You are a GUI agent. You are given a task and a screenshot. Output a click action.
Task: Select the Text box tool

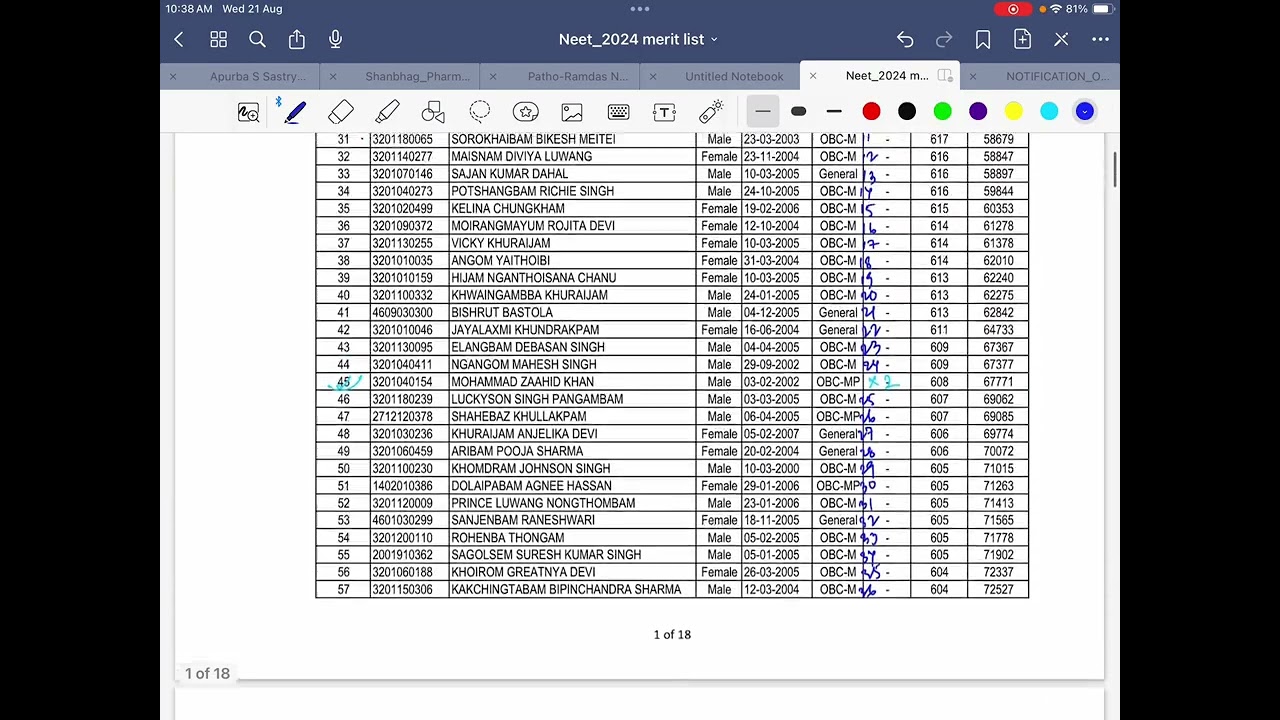(x=665, y=112)
